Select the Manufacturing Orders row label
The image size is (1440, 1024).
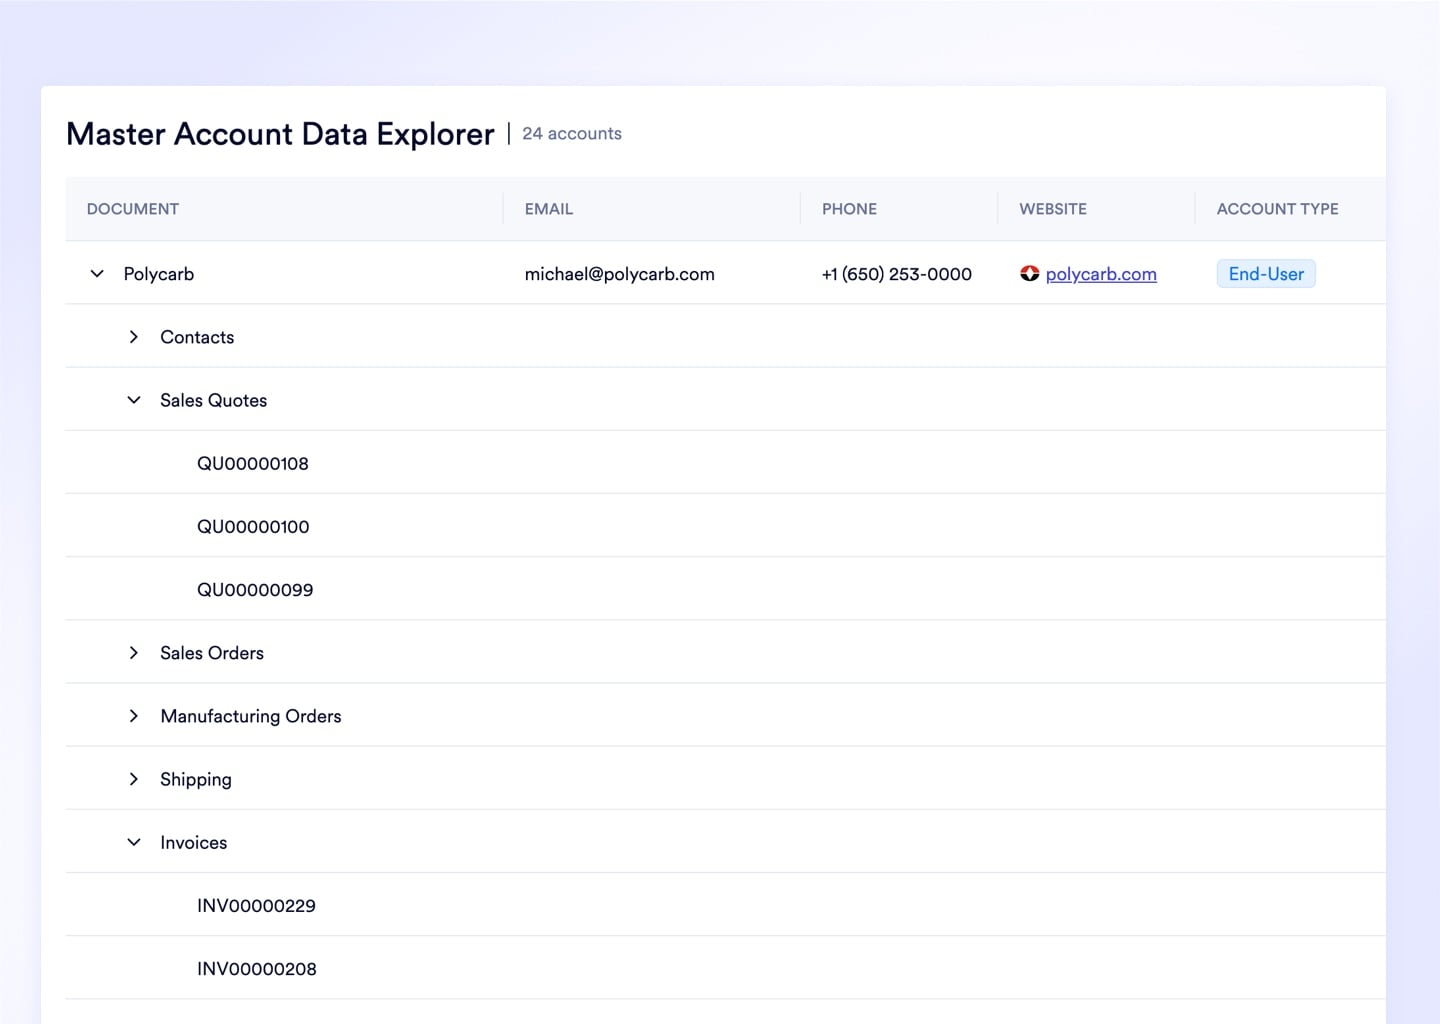click(x=251, y=716)
